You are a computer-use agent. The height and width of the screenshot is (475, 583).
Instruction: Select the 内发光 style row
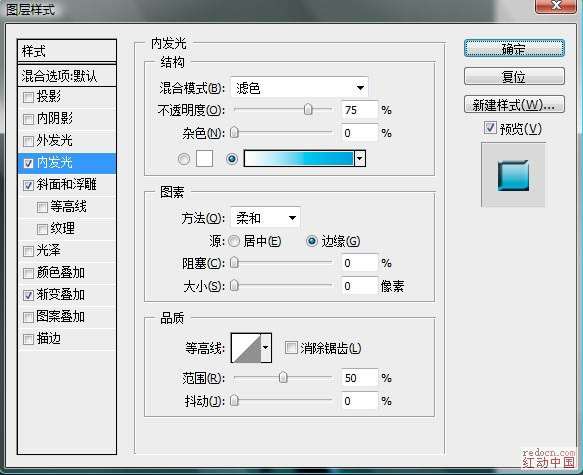(x=67, y=163)
